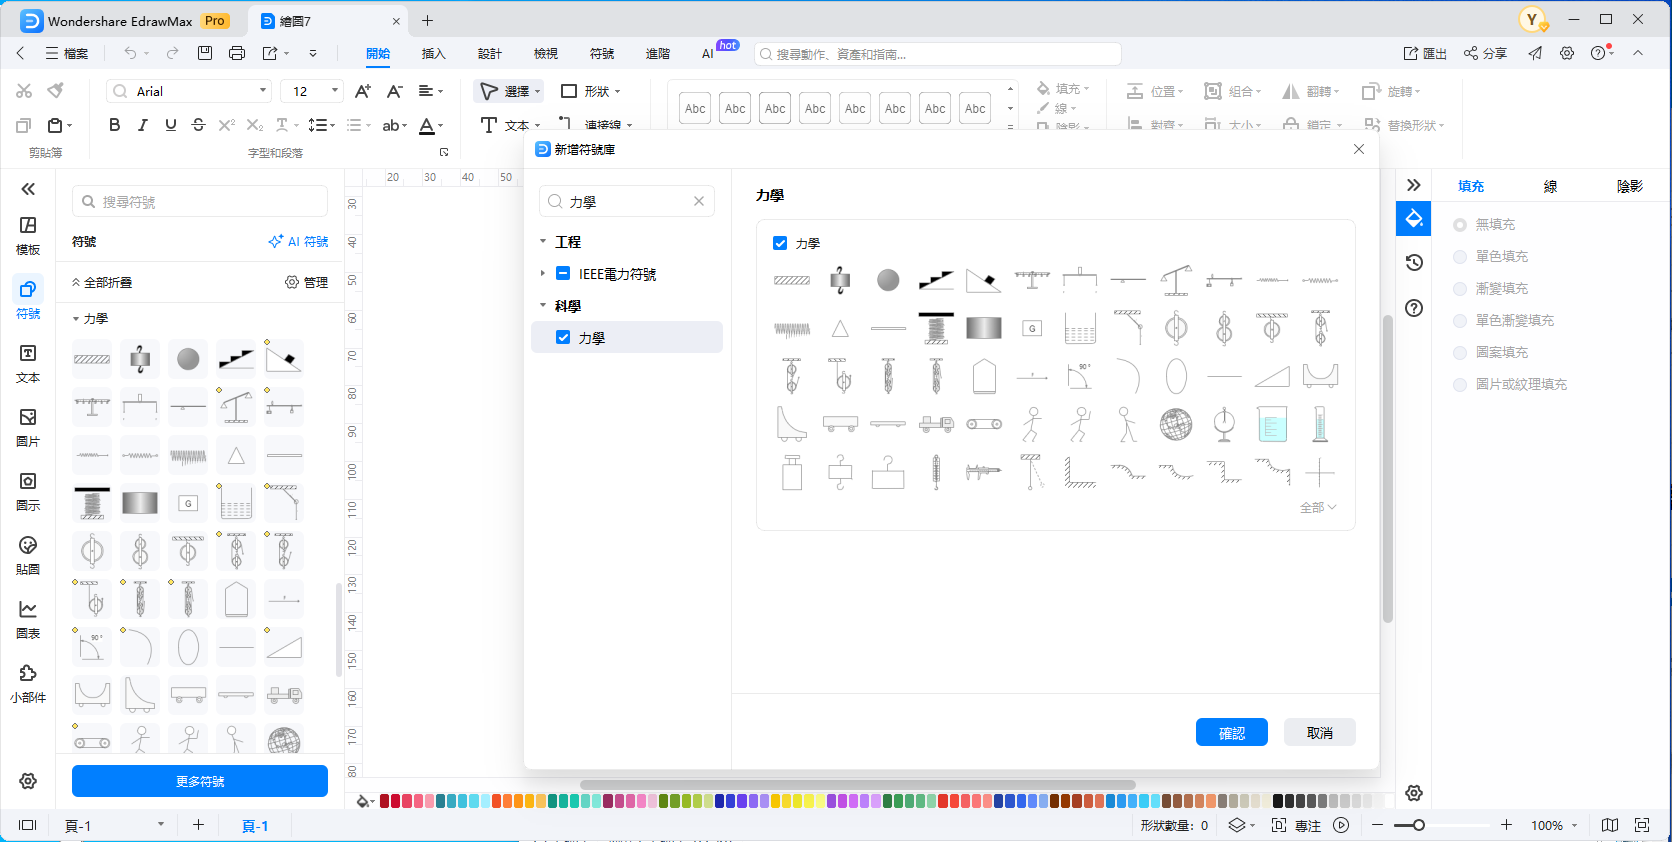Open the 模板 templates sidebar panel
The height and width of the screenshot is (842, 1672).
pyautogui.click(x=28, y=235)
